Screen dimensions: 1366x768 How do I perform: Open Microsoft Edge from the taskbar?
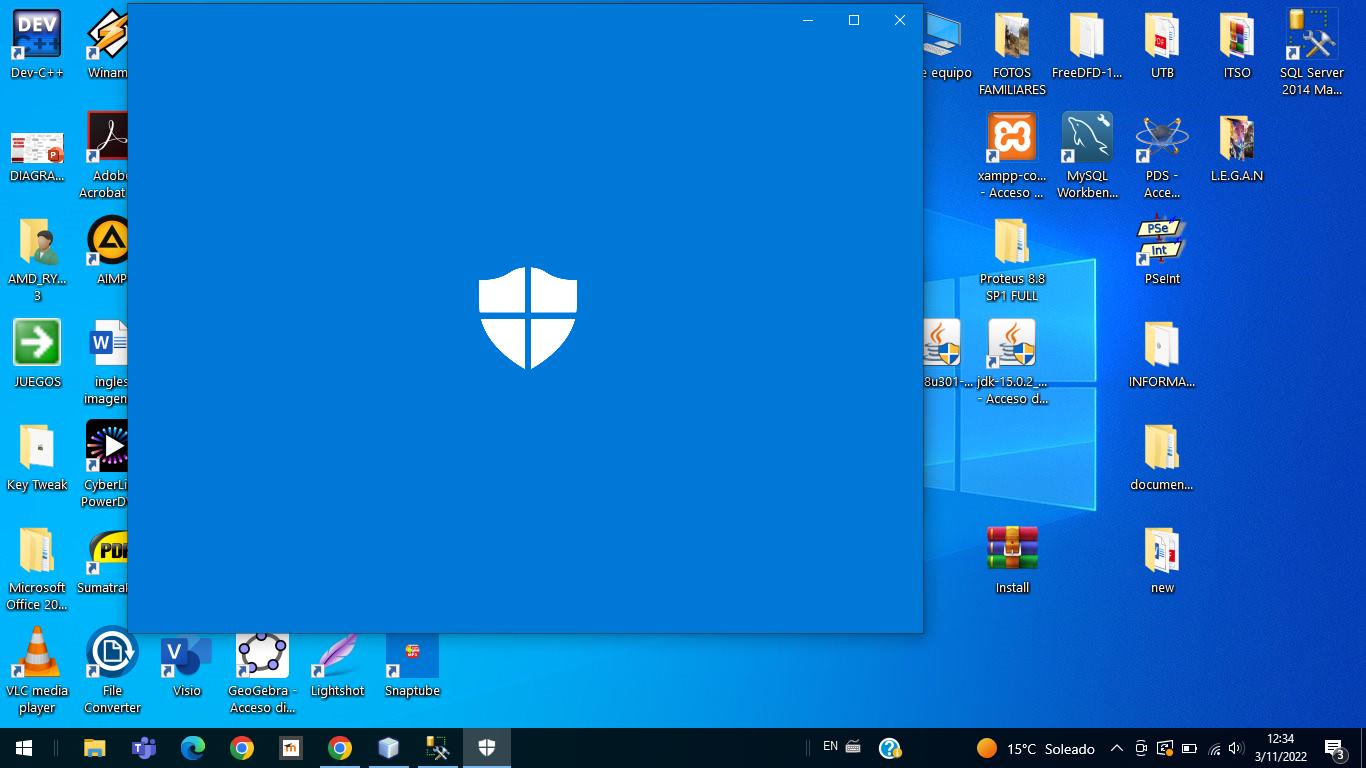pyautogui.click(x=192, y=748)
